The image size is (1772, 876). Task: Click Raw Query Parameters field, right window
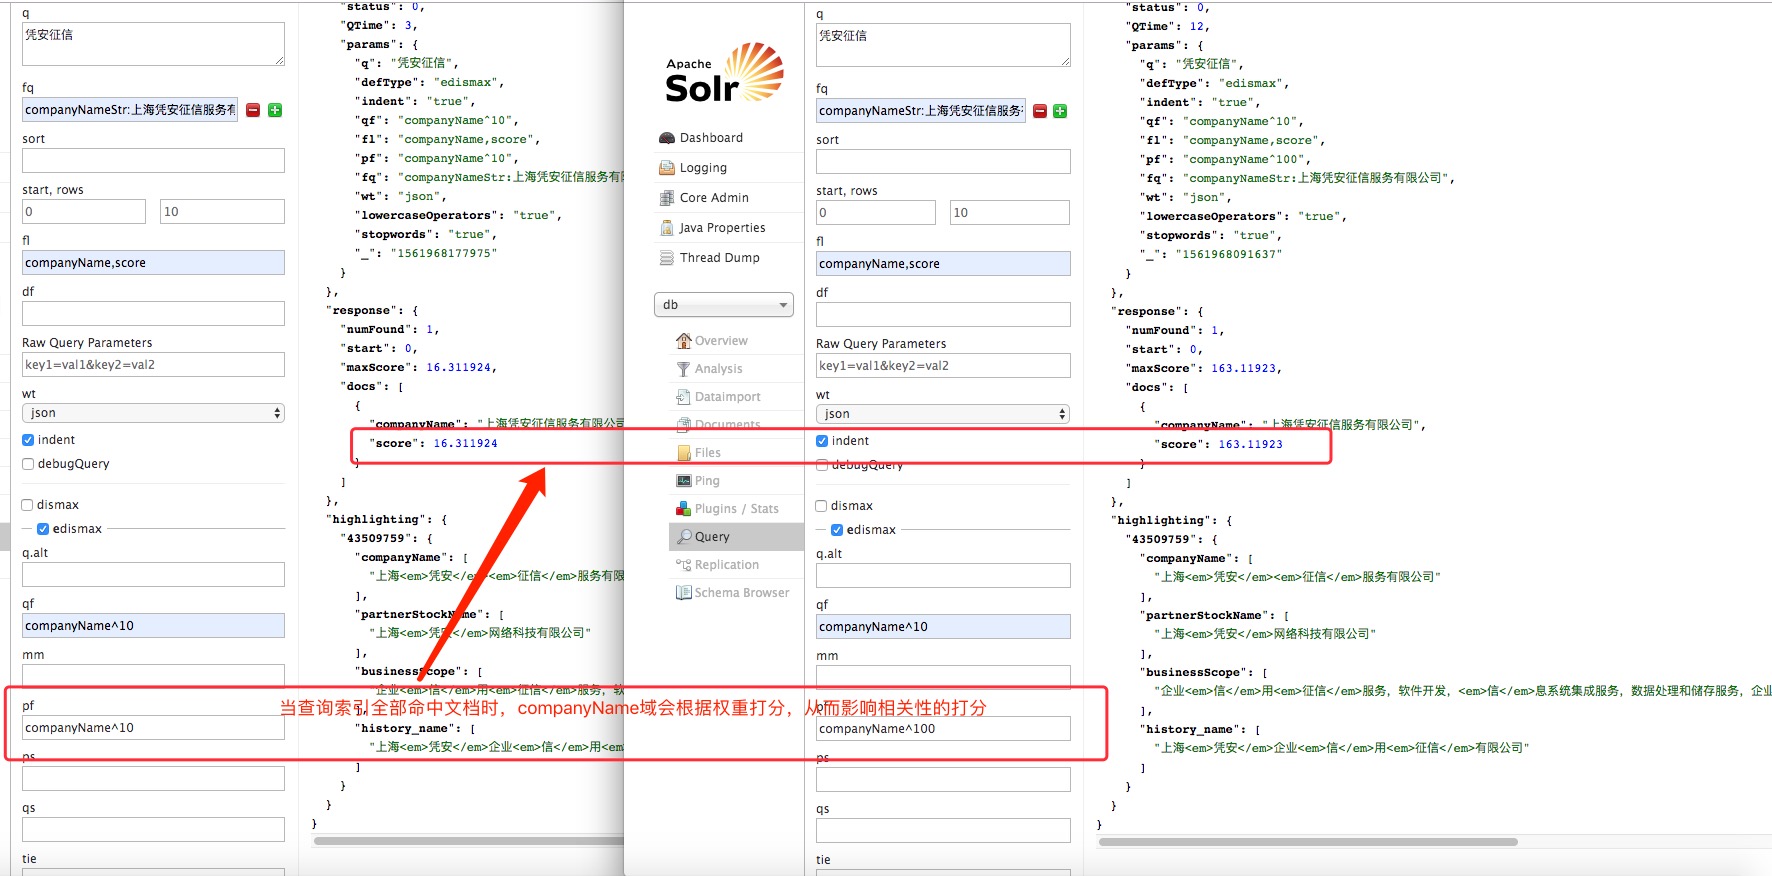pyautogui.click(x=943, y=366)
